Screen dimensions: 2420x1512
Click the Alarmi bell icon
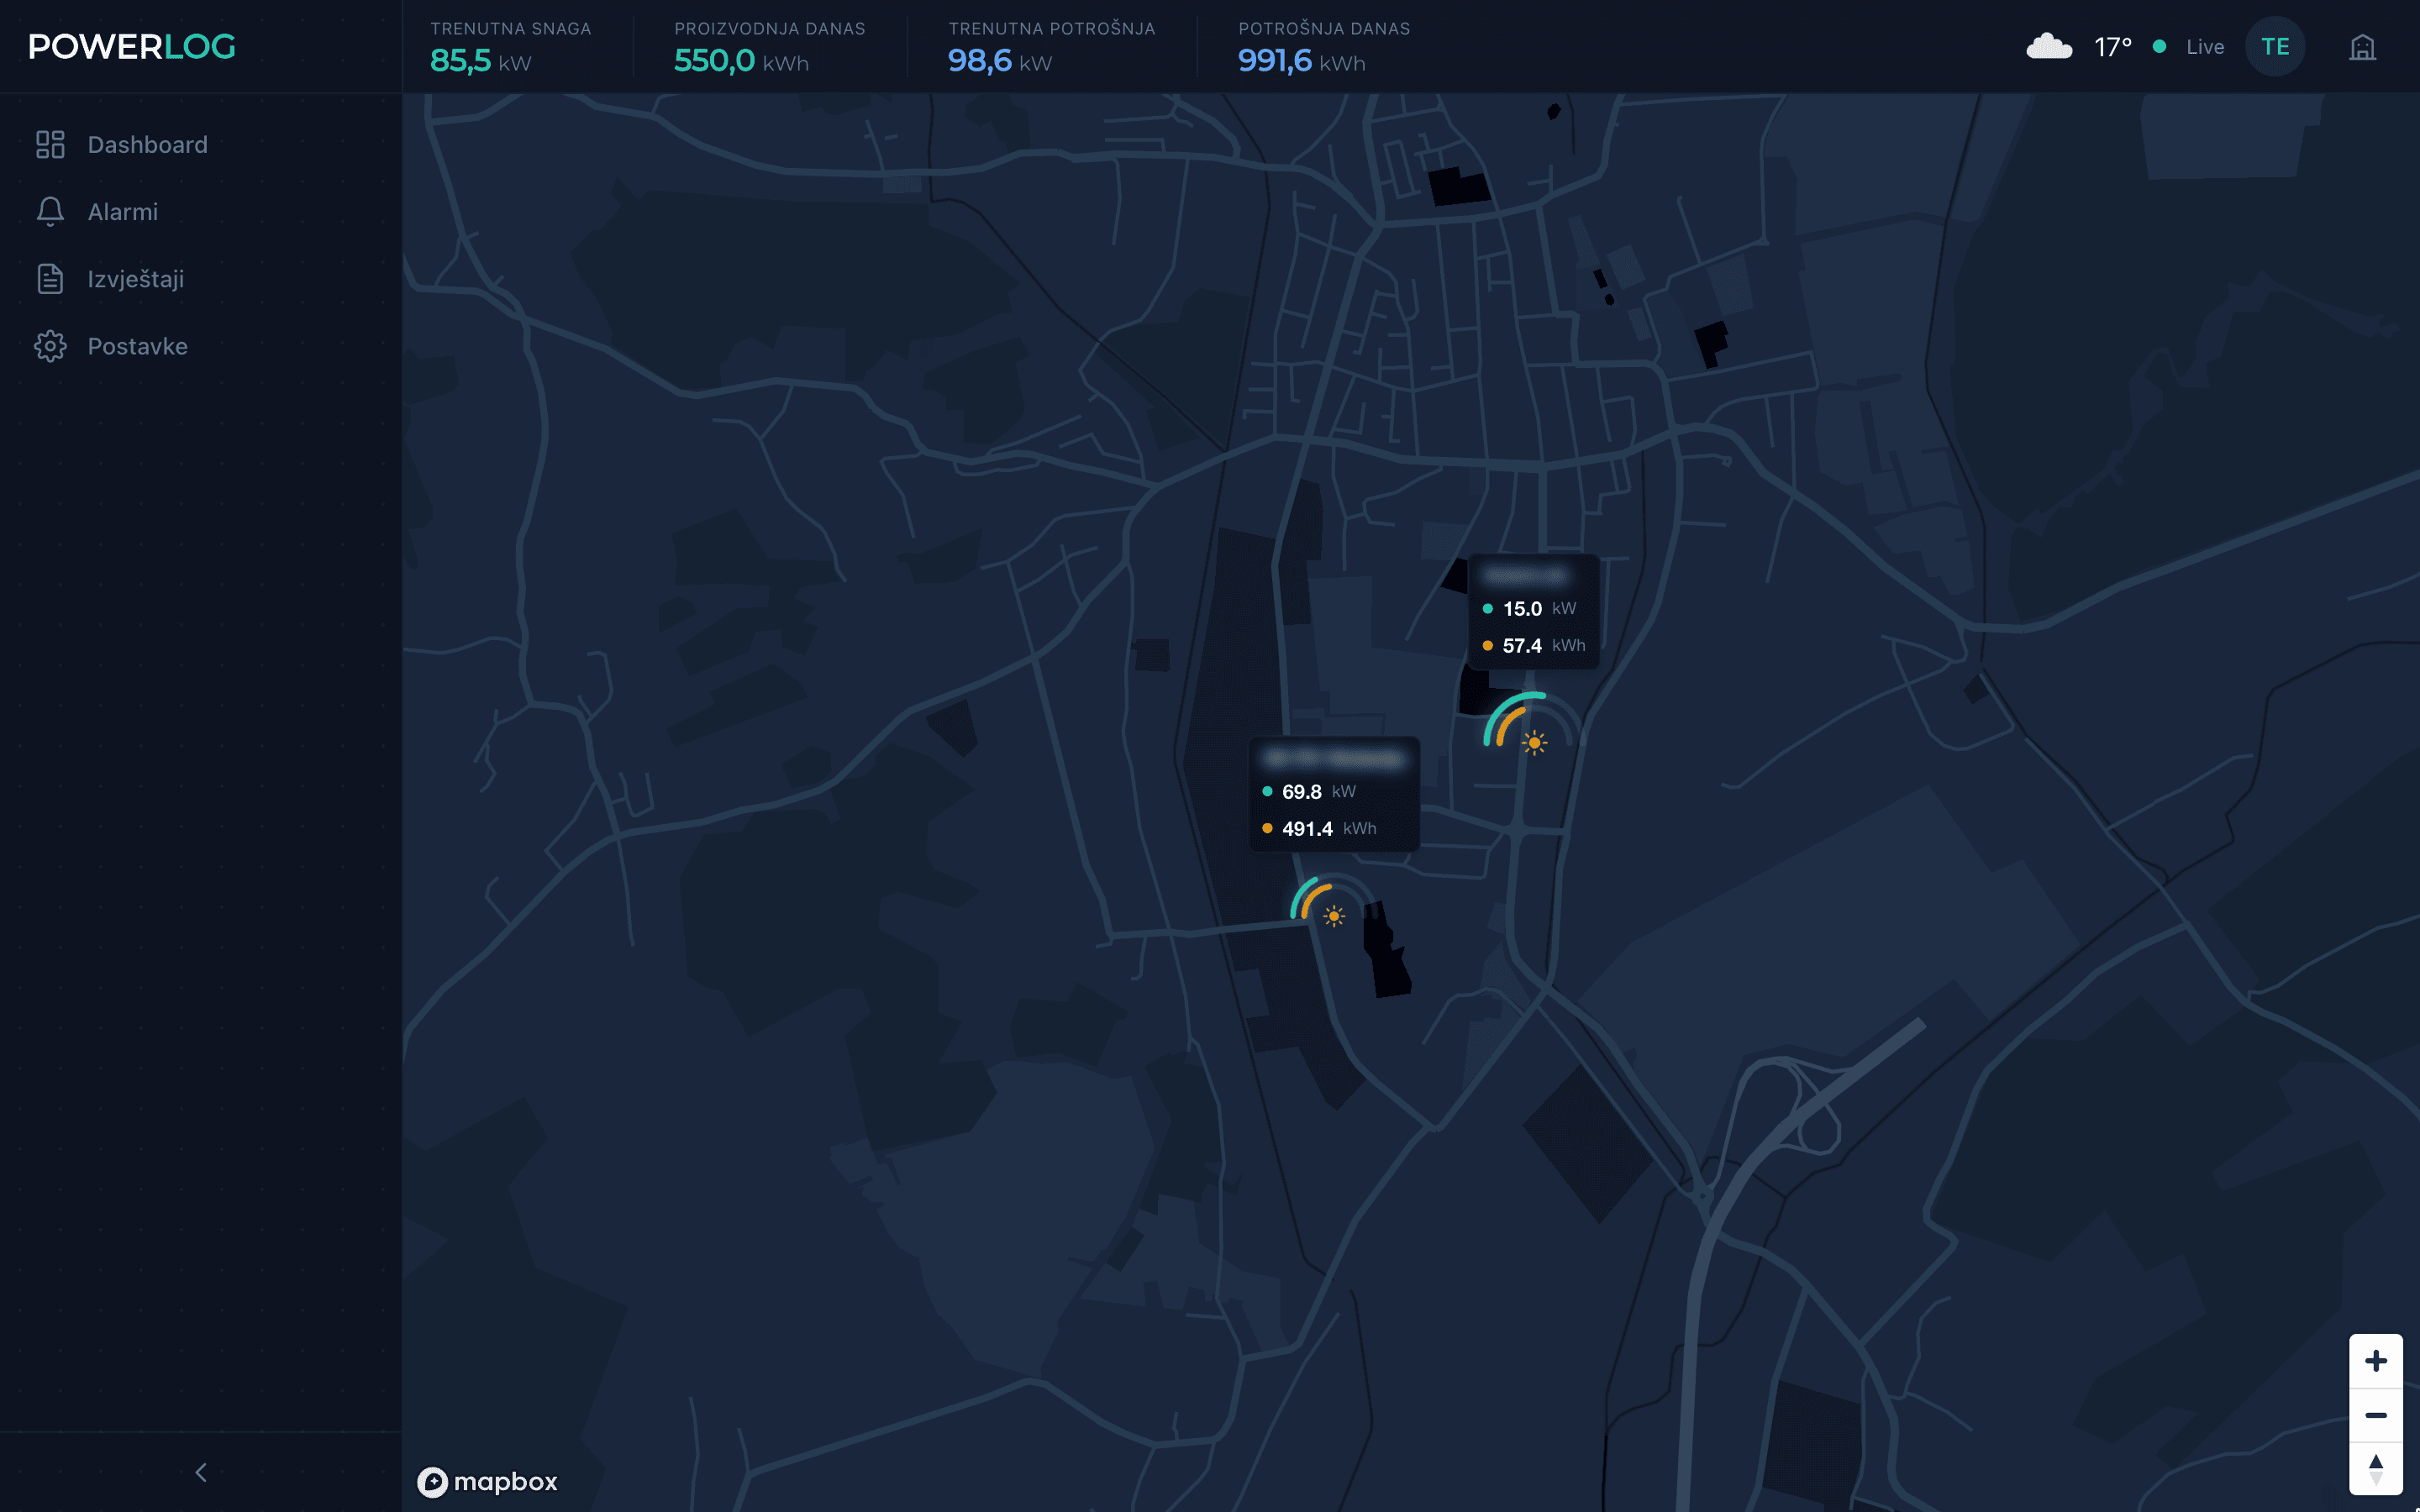click(x=50, y=212)
